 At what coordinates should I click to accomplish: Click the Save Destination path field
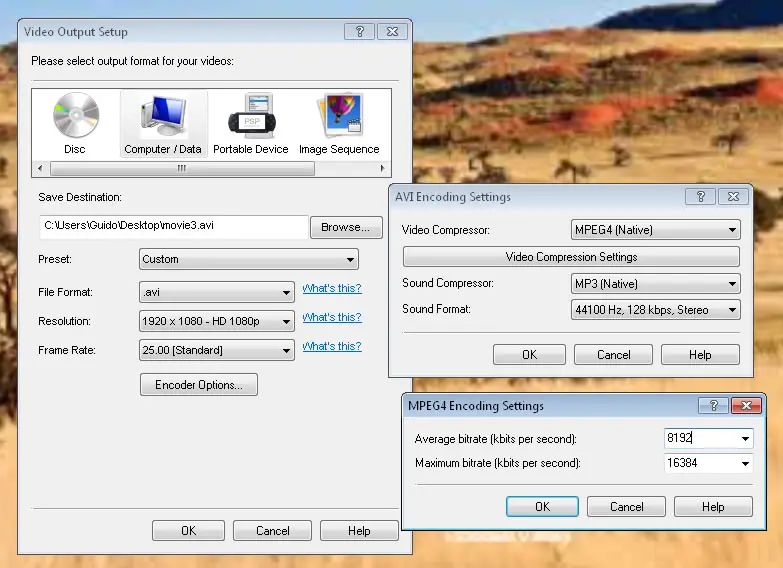tap(174, 226)
